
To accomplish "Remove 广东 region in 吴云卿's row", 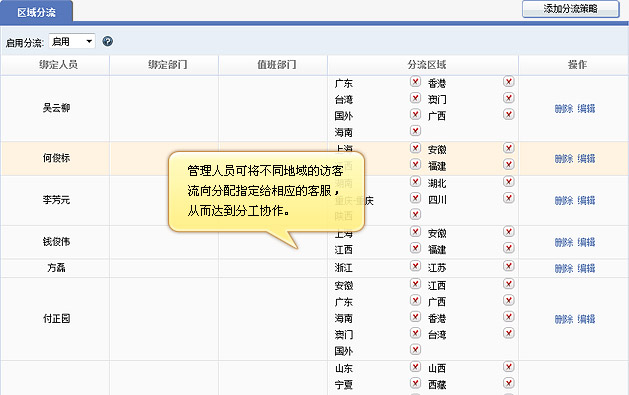I will pos(415,81).
